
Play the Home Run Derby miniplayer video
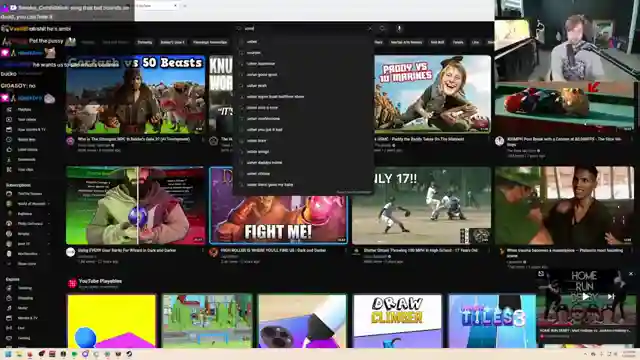click(585, 297)
